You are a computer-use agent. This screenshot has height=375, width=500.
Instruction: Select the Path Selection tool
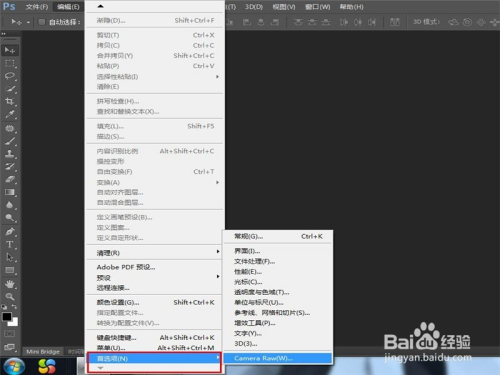pyautogui.click(x=10, y=257)
